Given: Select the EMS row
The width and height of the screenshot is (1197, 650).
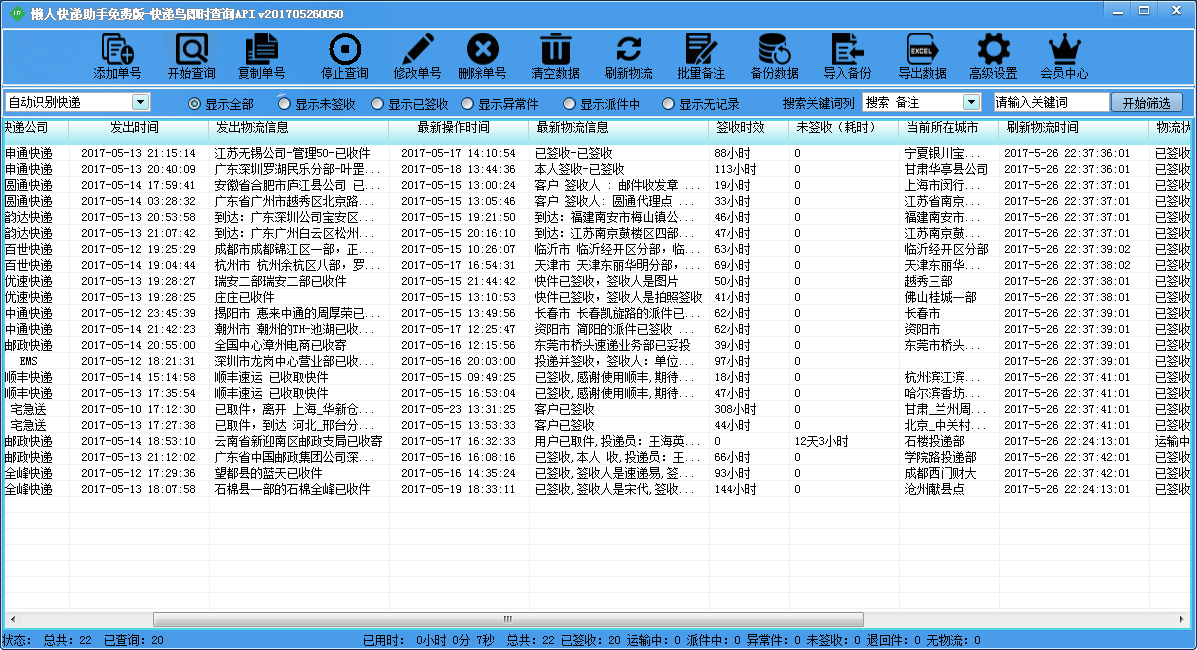Looking at the screenshot, I should click(598, 361).
